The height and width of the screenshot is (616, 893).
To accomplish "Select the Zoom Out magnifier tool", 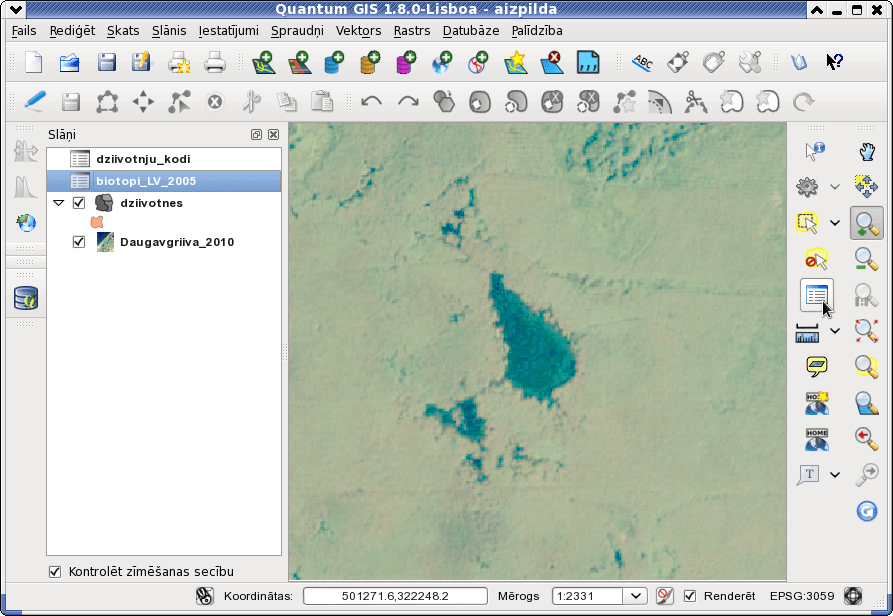I will tap(867, 259).
